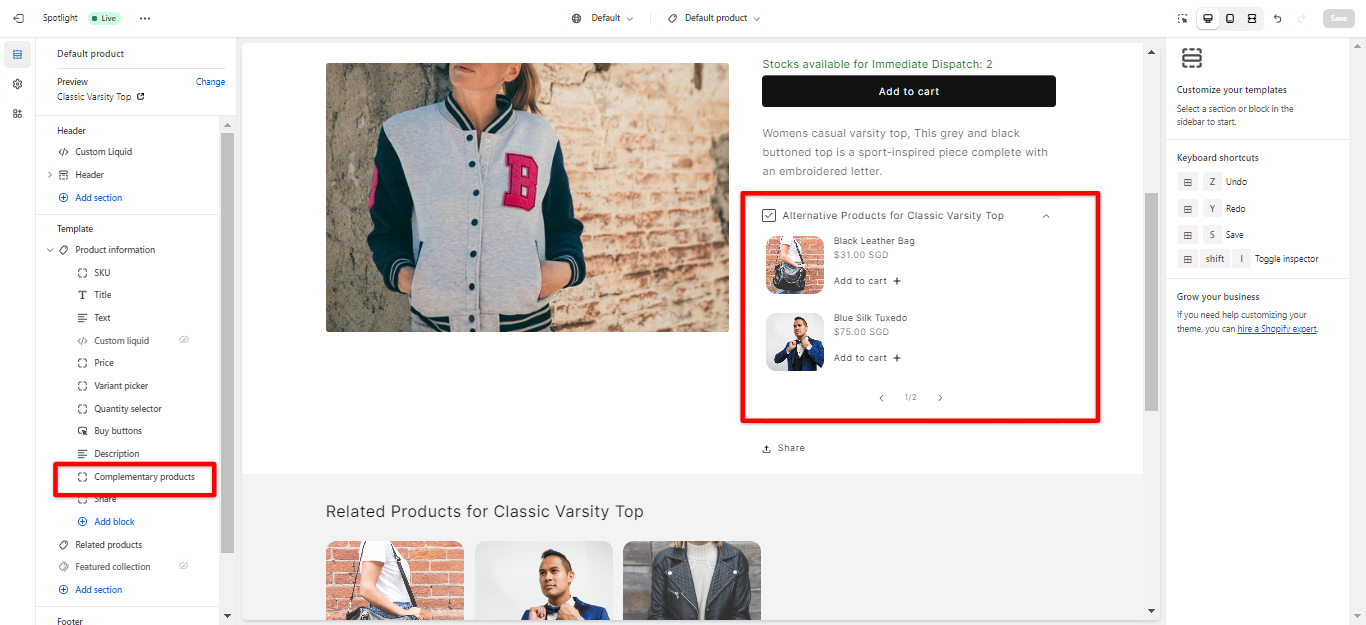Screen dimensions: 1366x625
Task: Open the App embeds icon in left rail
Action: point(17,113)
